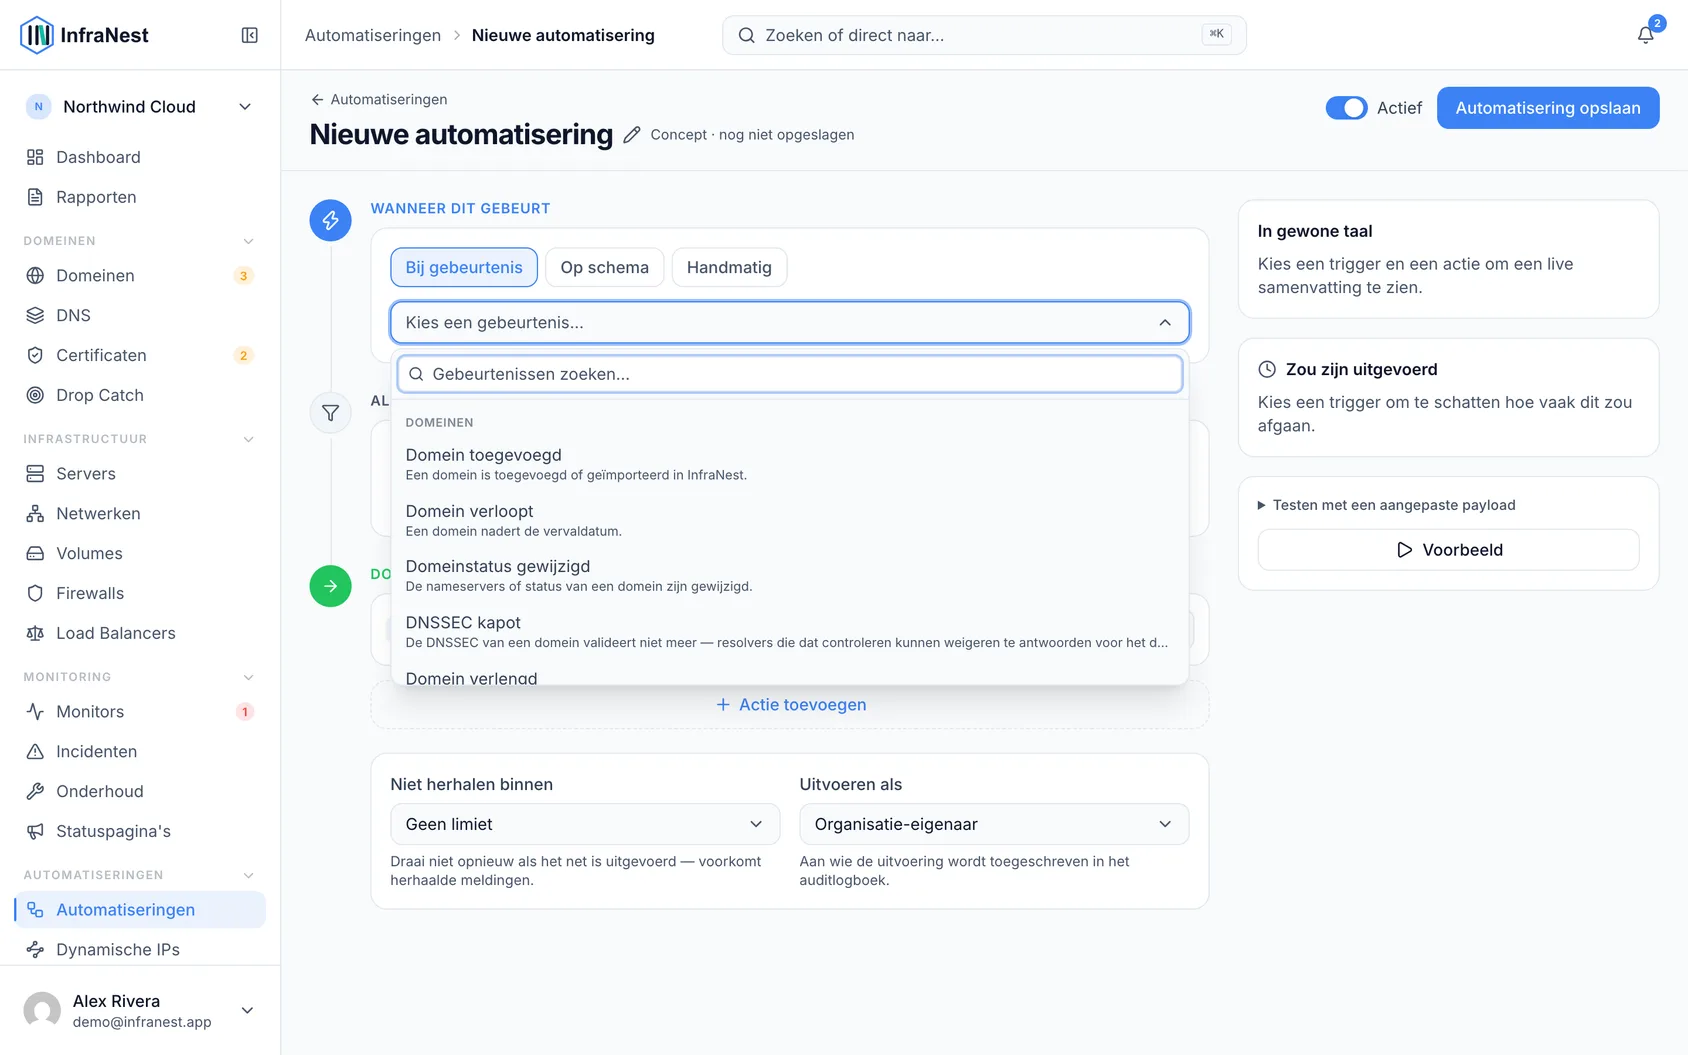Open the Organisatie-eigenaar dropdown

(x=994, y=824)
